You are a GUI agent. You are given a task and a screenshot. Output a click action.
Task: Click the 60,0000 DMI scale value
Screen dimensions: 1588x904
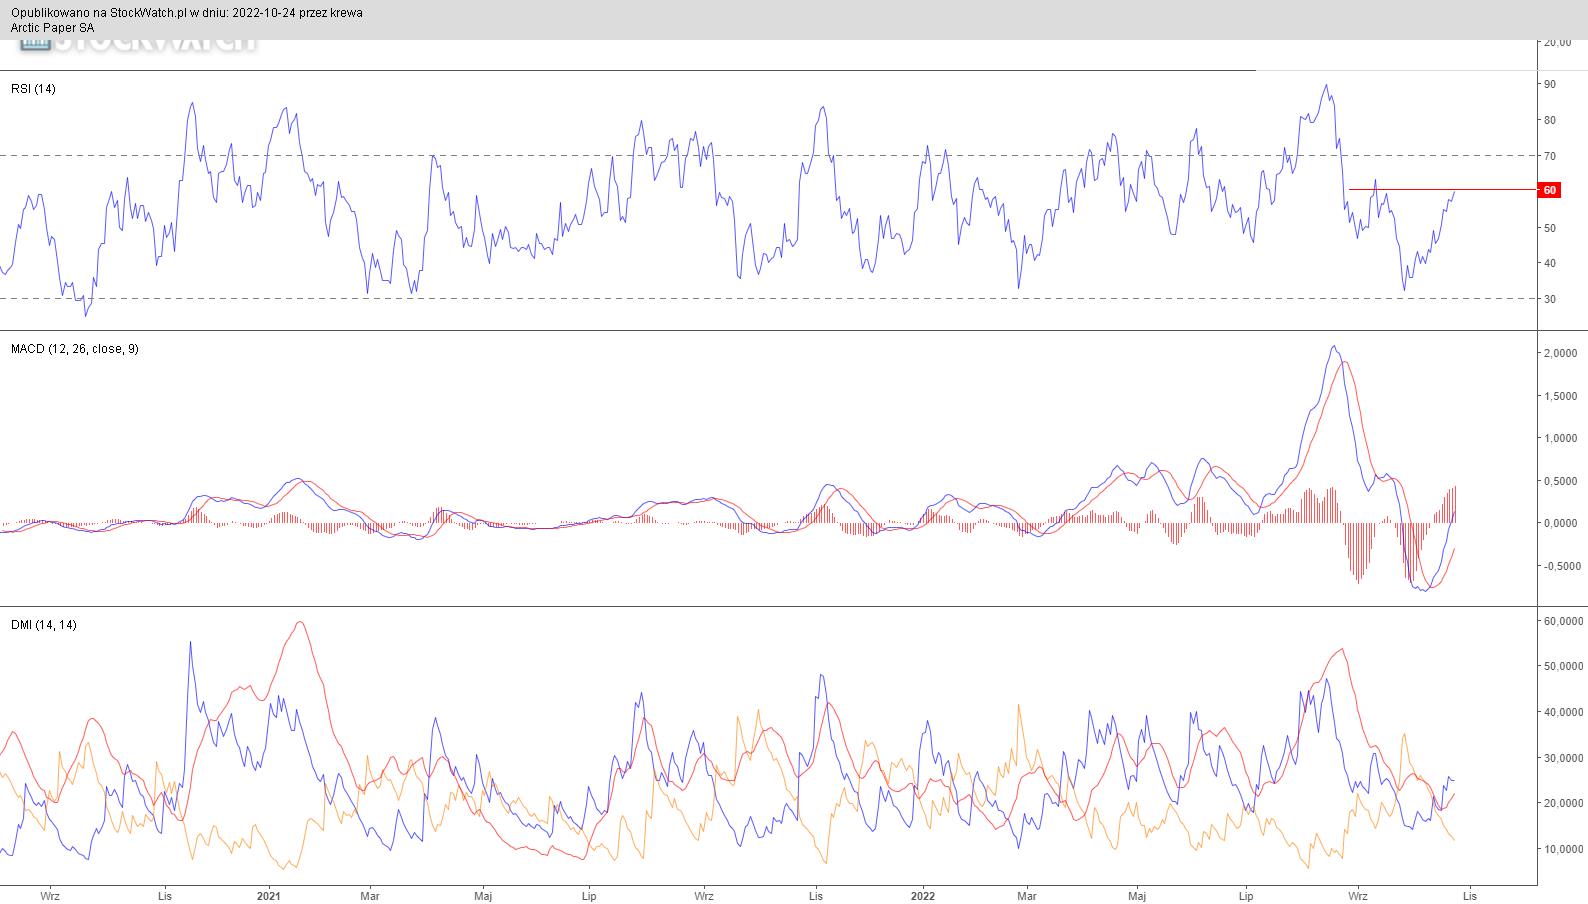(x=1563, y=621)
